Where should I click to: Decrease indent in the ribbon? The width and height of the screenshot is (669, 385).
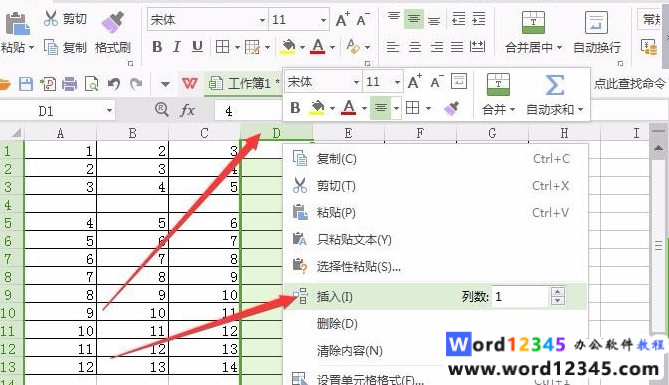point(459,19)
